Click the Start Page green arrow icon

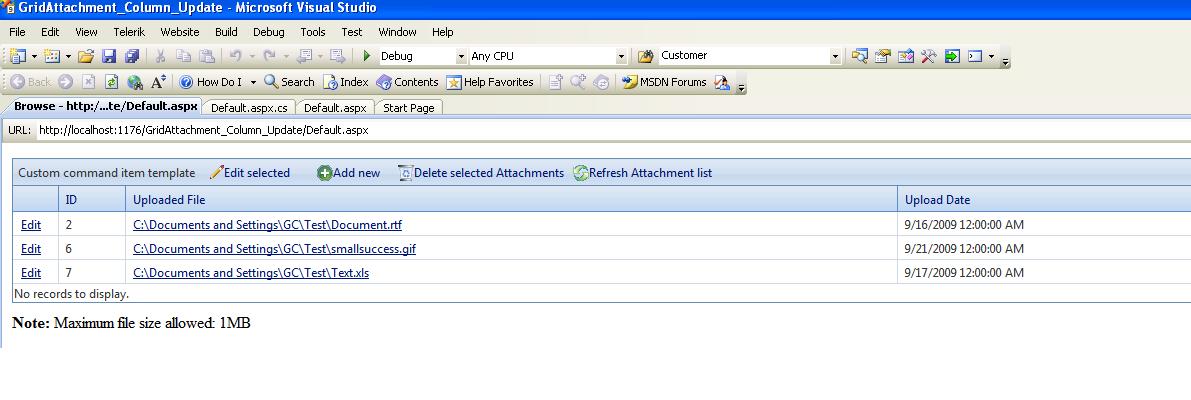coord(952,56)
